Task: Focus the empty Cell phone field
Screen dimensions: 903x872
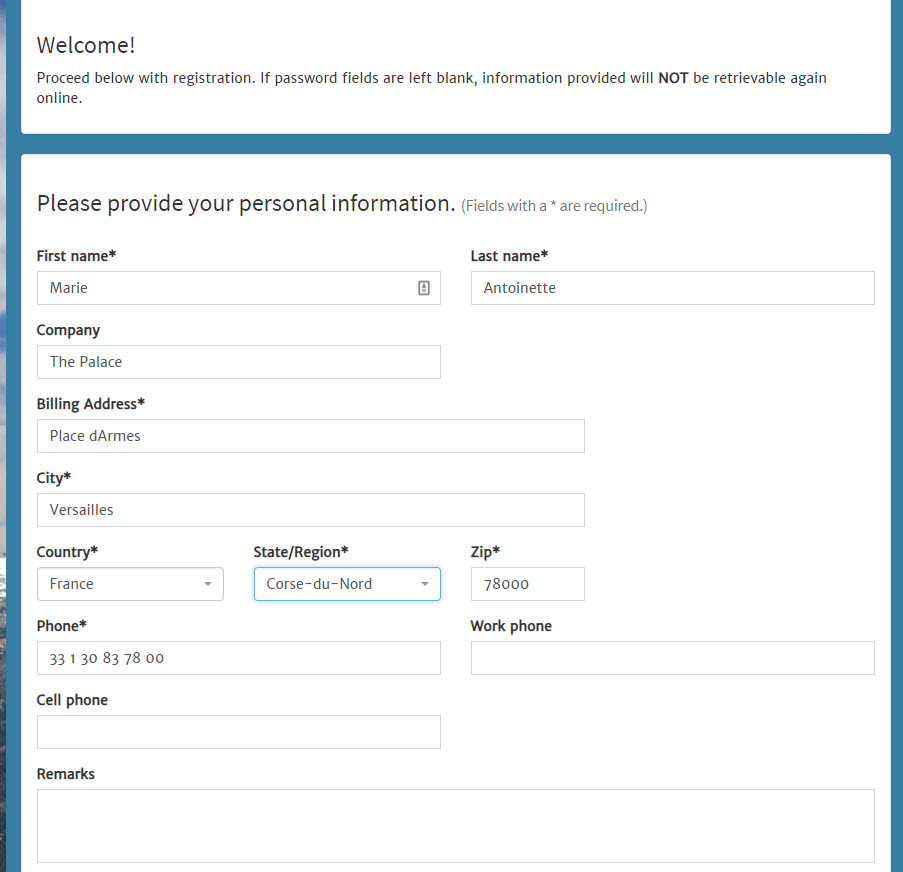Action: pyautogui.click(x=238, y=732)
